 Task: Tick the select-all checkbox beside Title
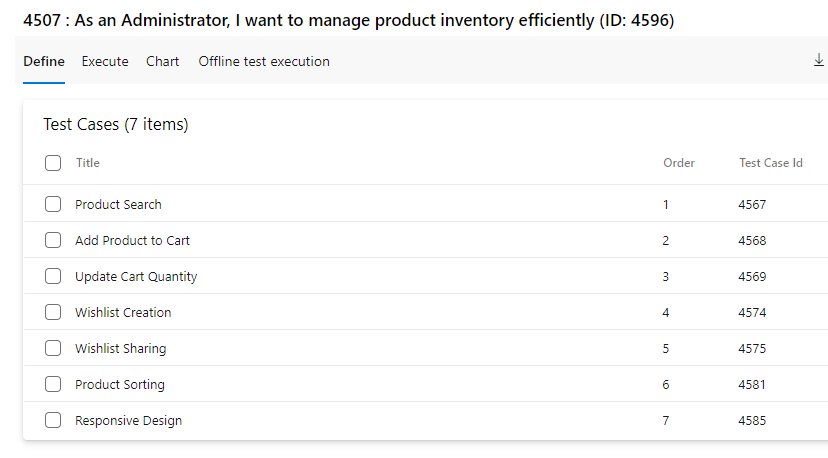53,163
